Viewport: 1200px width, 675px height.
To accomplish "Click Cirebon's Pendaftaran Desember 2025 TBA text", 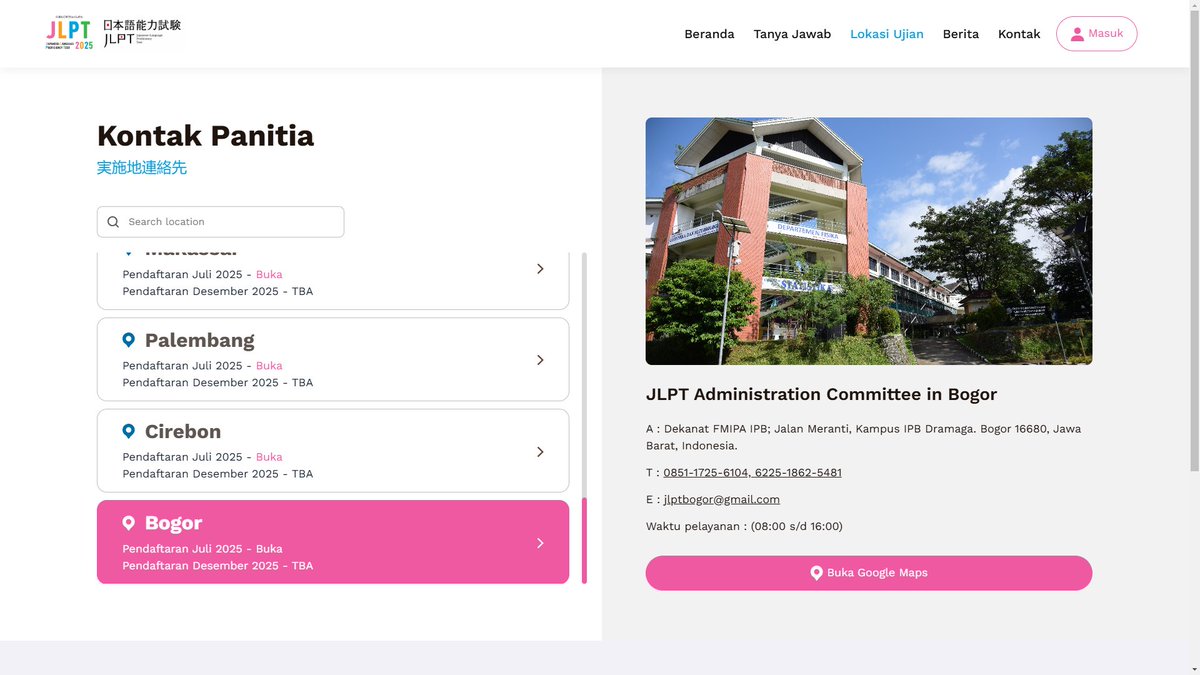I will coord(217,474).
